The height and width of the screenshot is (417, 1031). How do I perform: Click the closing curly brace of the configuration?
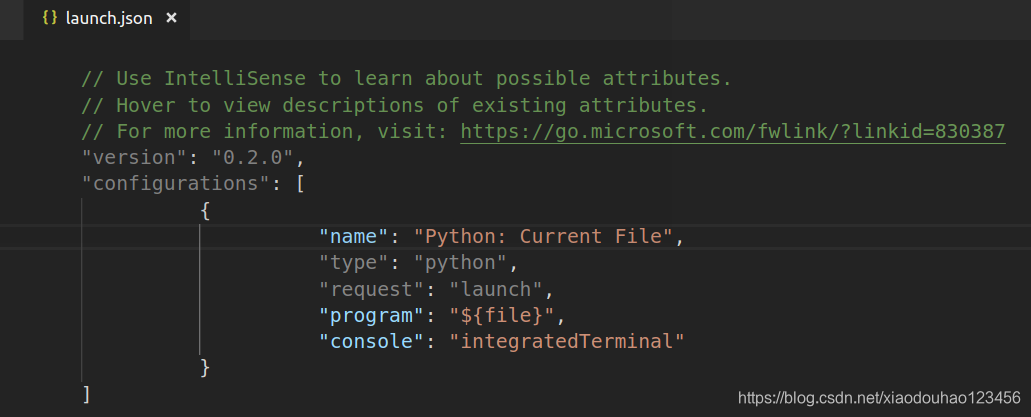click(206, 368)
